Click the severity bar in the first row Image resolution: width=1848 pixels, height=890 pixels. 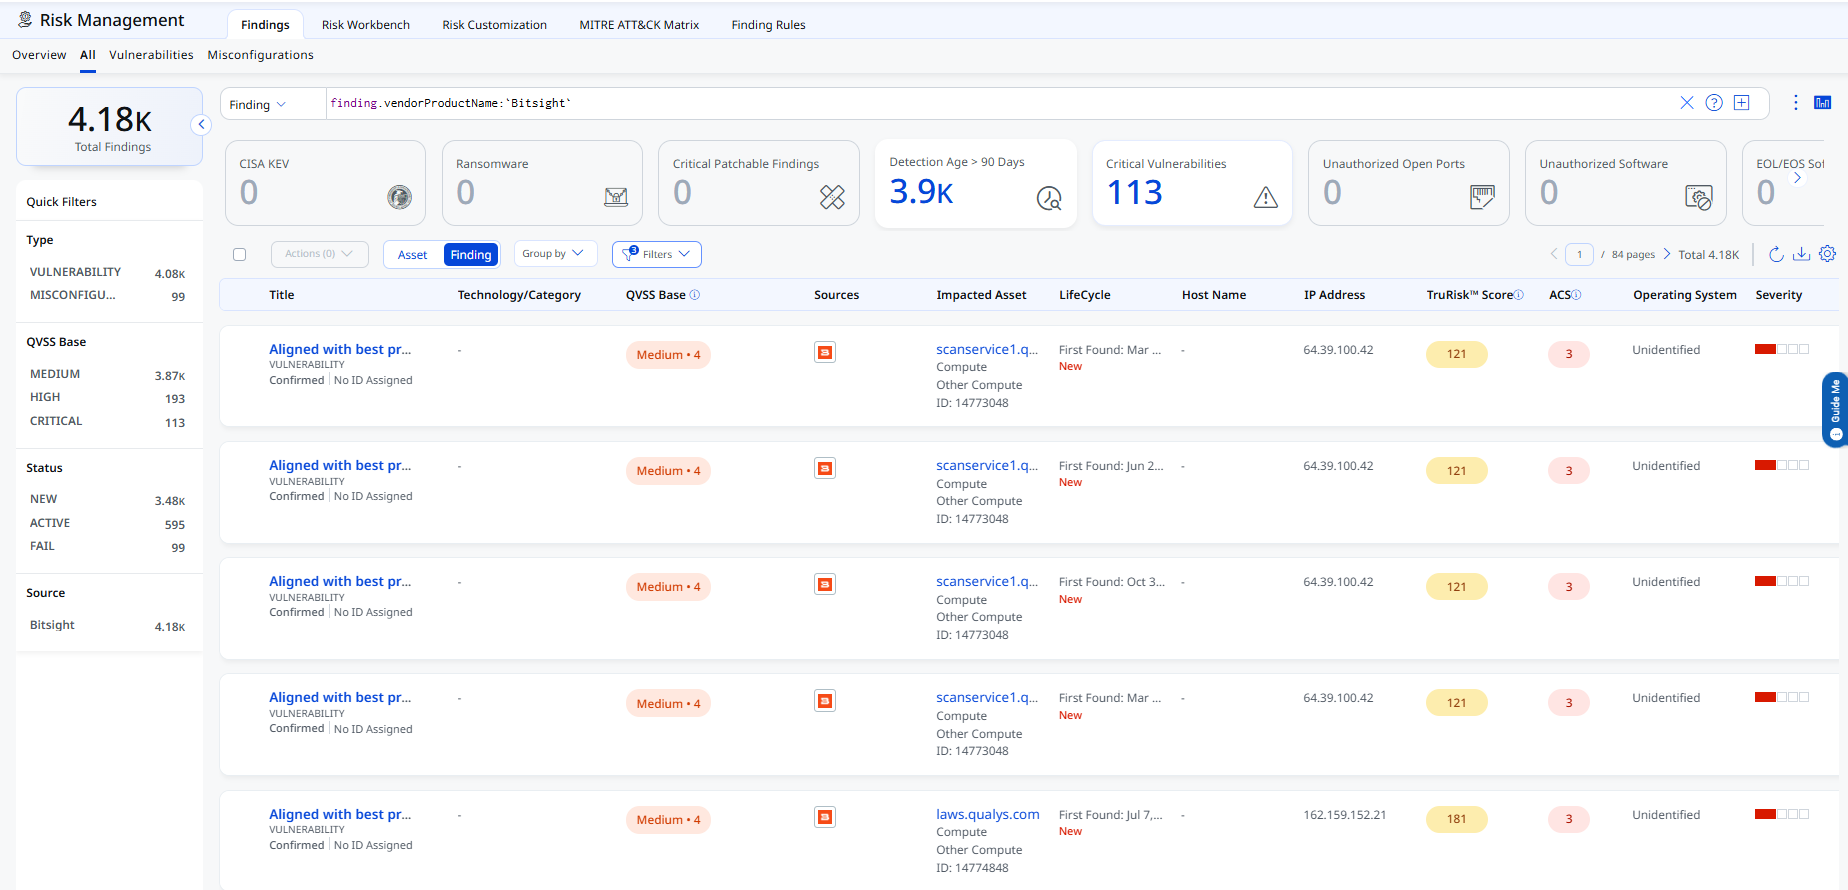1782,349
